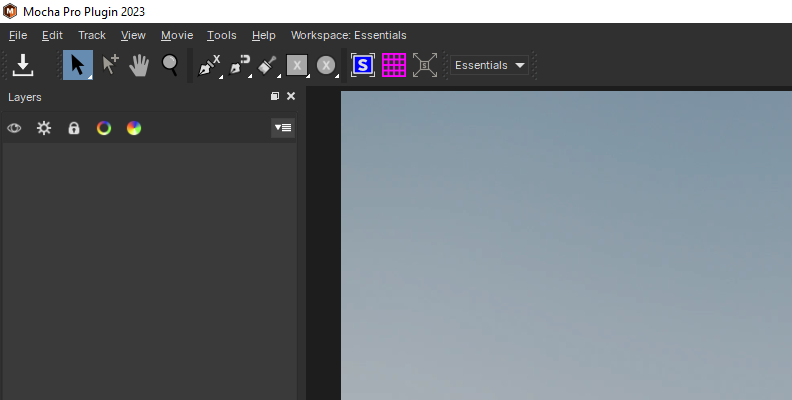
Task: Close the Layers panel
Action: click(291, 96)
